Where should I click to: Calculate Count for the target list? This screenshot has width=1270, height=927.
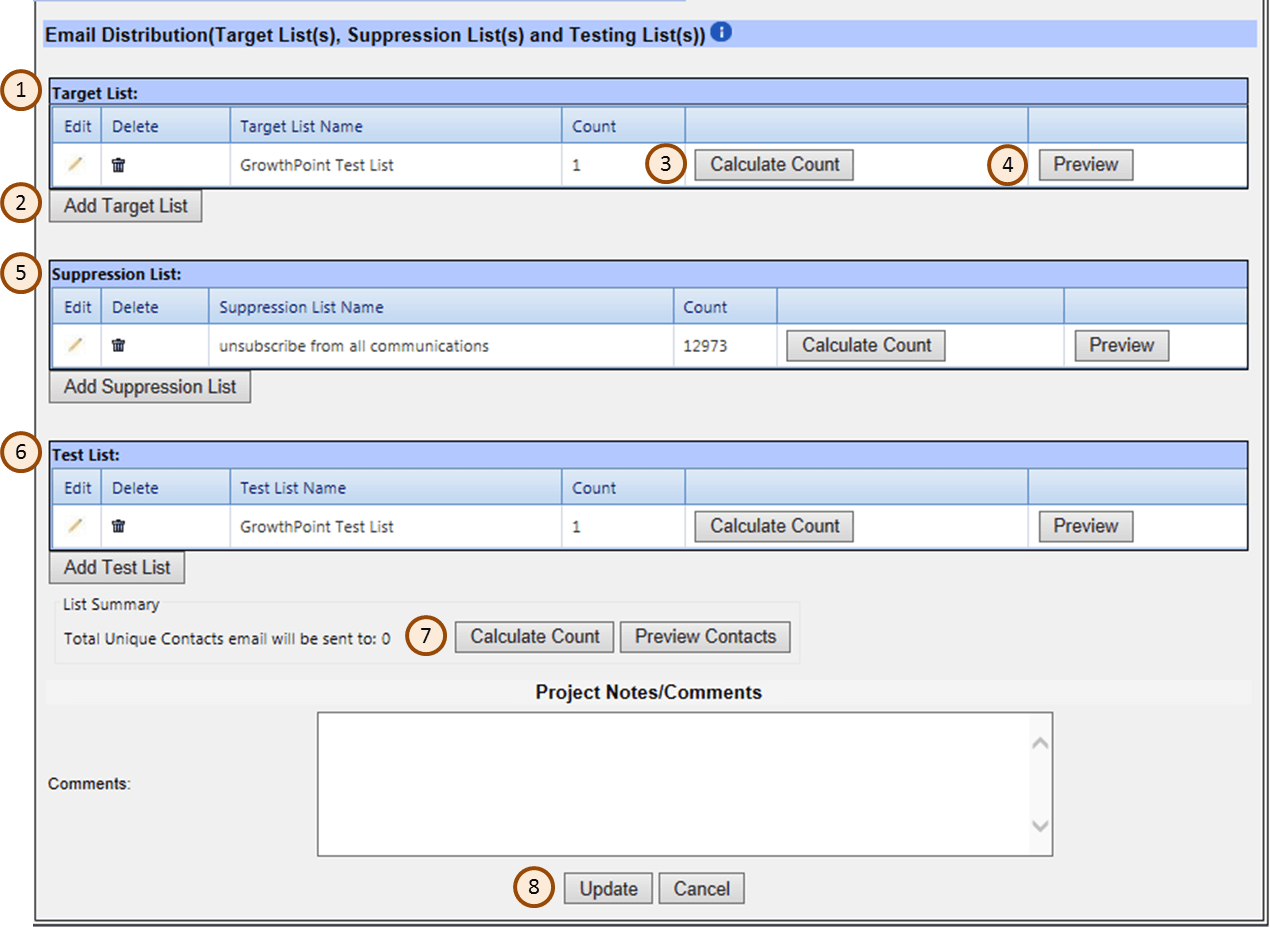tap(773, 164)
